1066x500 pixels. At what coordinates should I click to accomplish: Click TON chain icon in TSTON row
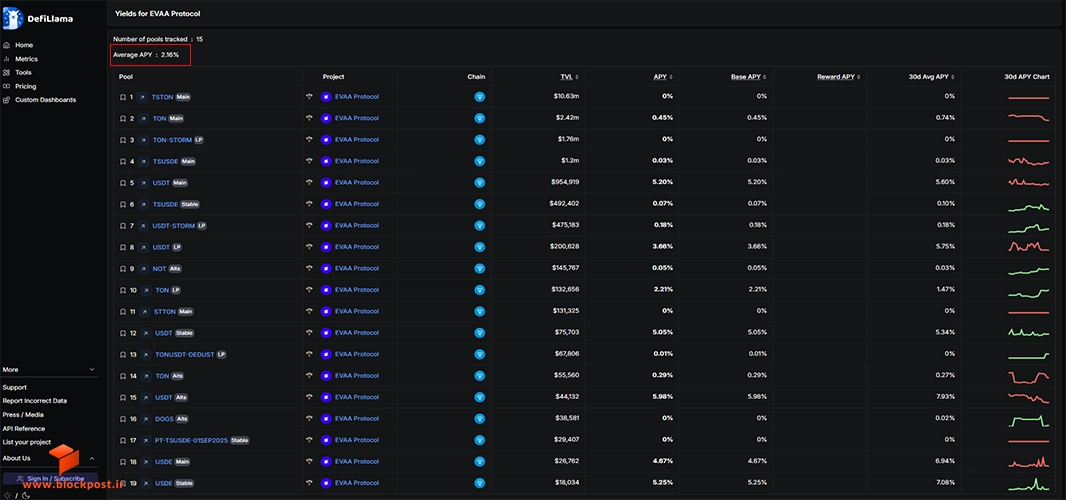(479, 97)
